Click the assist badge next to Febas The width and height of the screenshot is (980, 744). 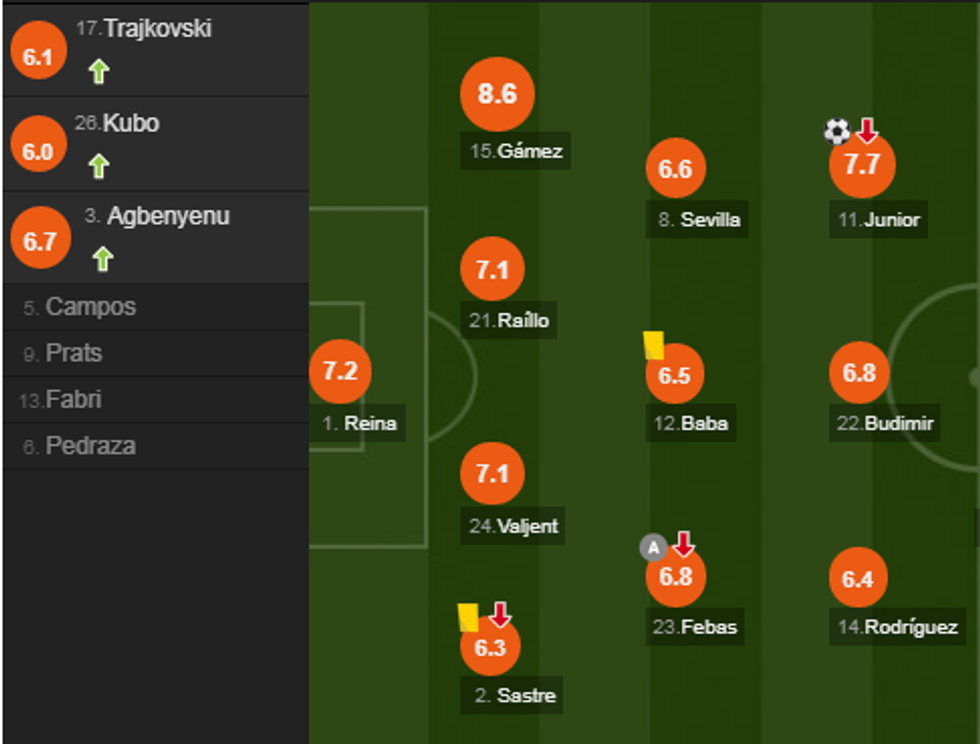click(x=653, y=547)
